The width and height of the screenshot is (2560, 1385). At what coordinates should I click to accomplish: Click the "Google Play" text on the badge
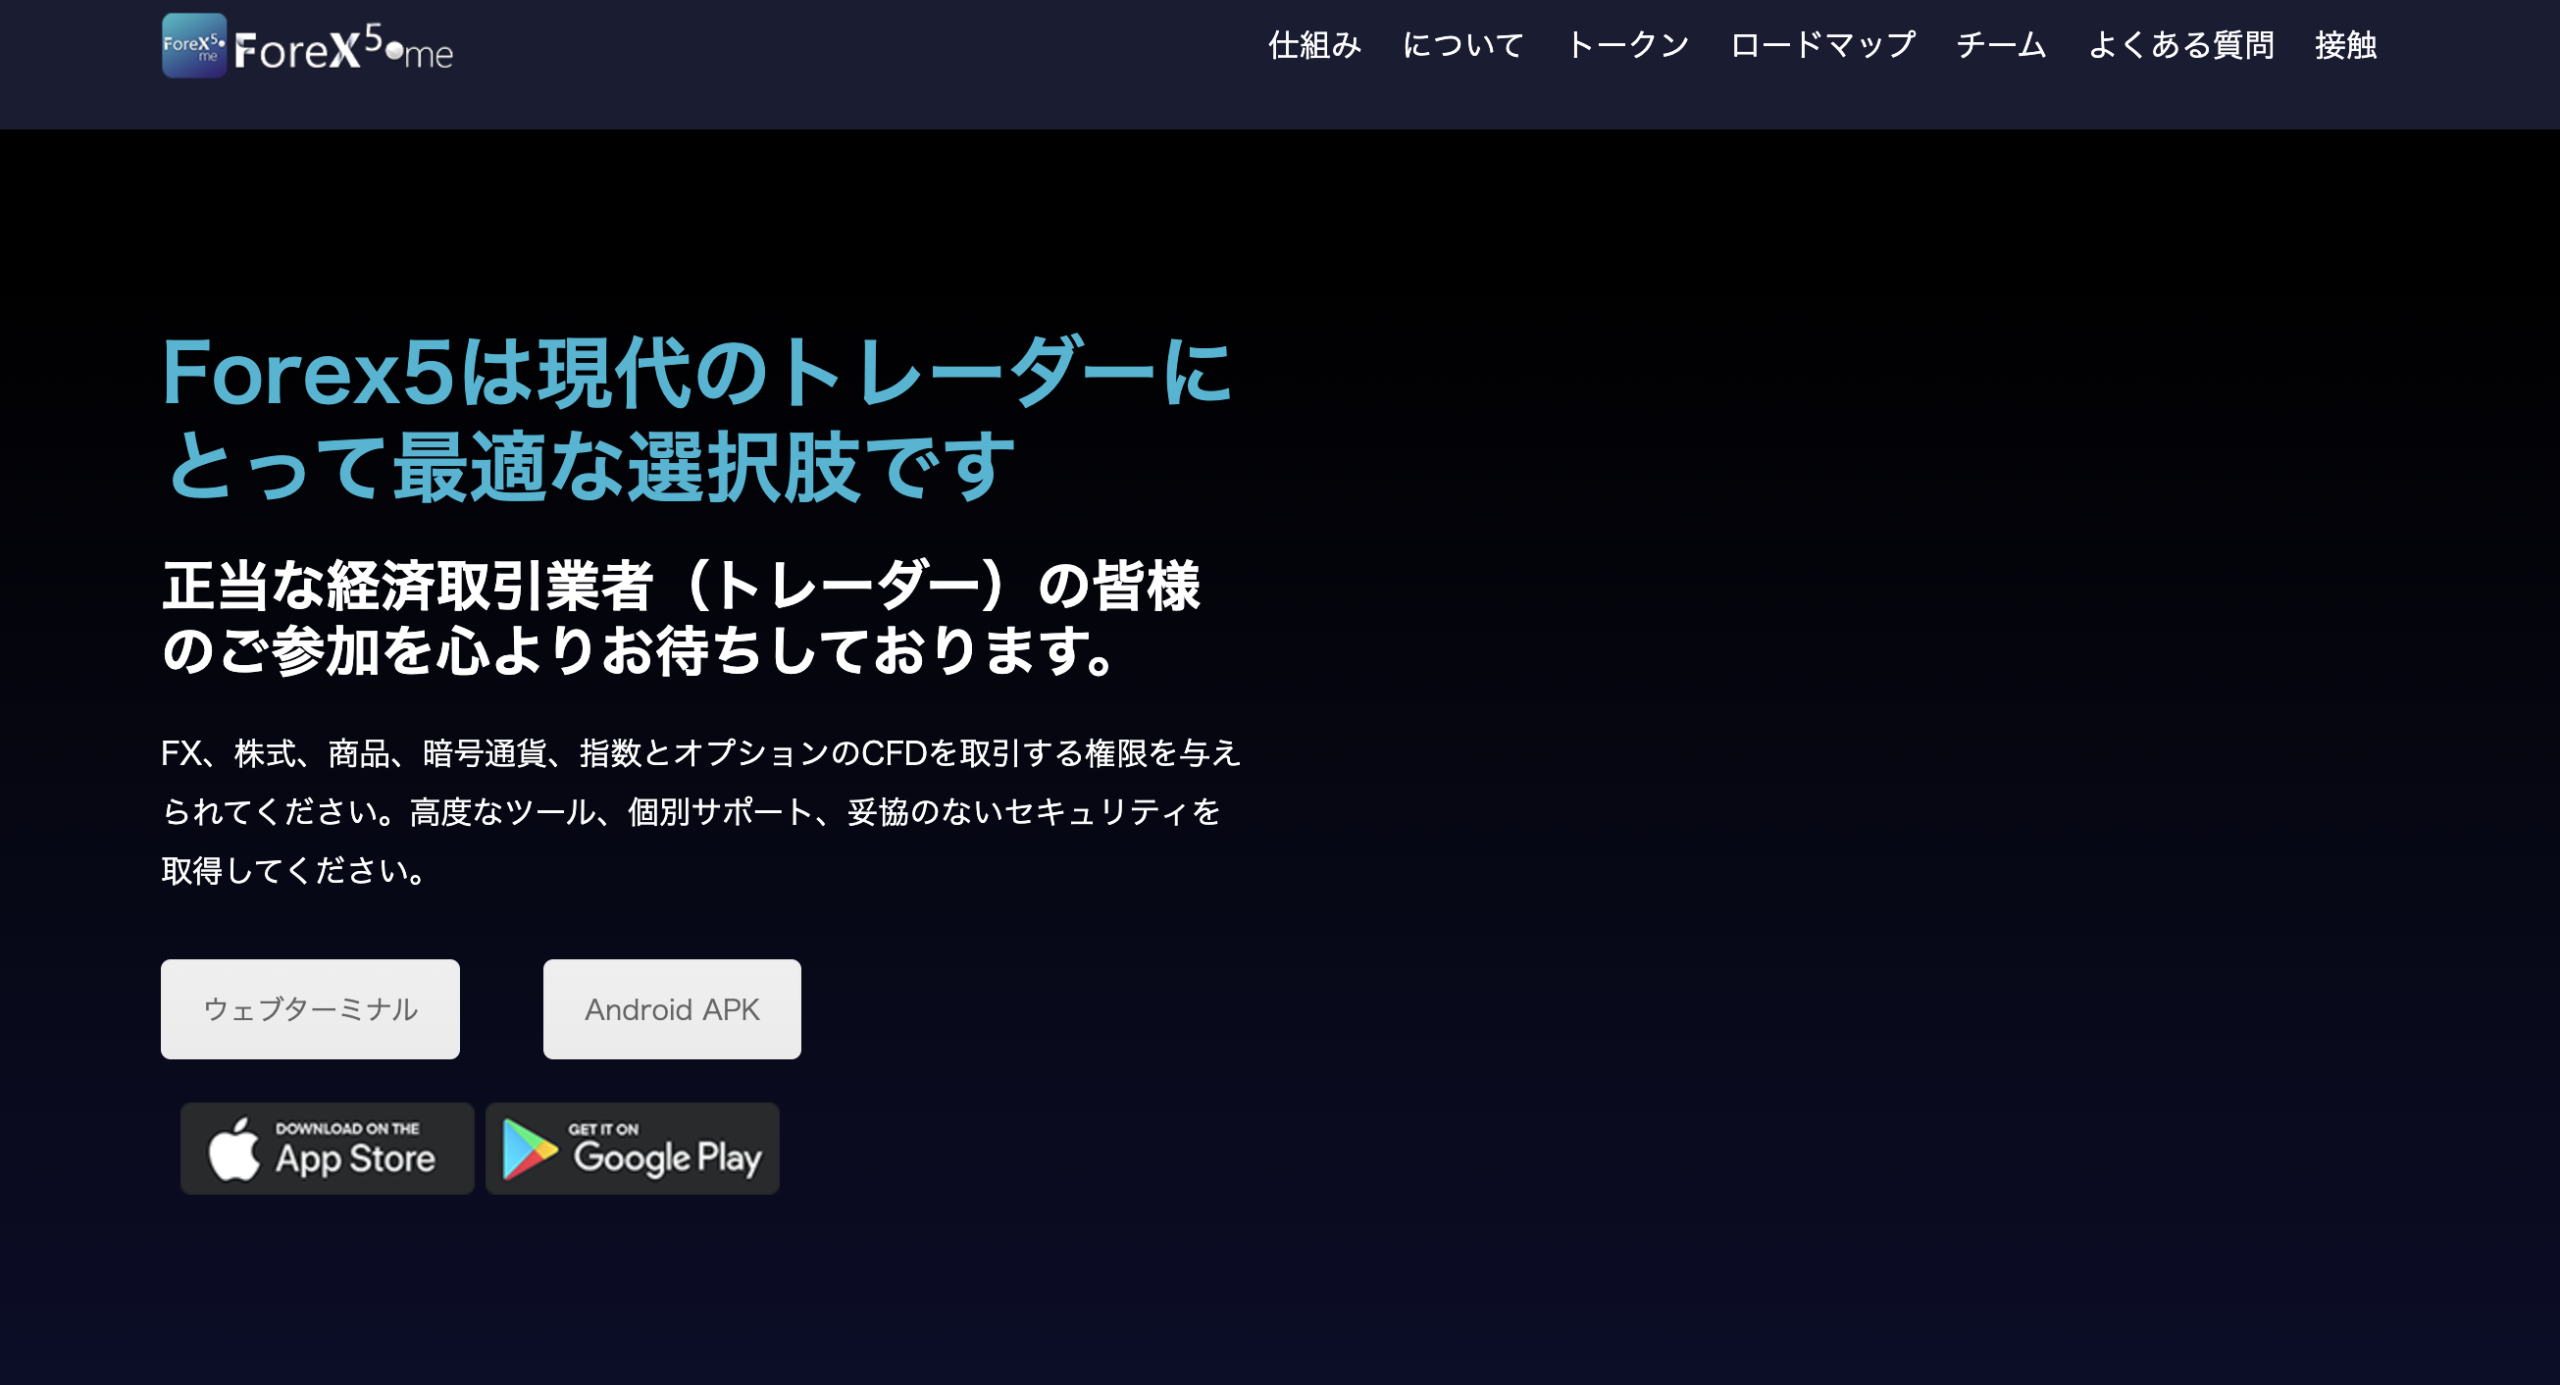tap(667, 1158)
